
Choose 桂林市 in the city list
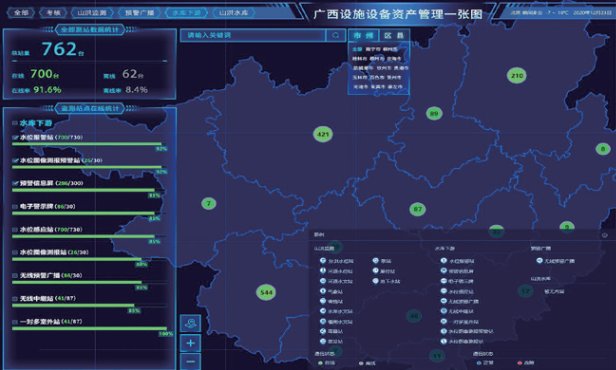click(359, 59)
